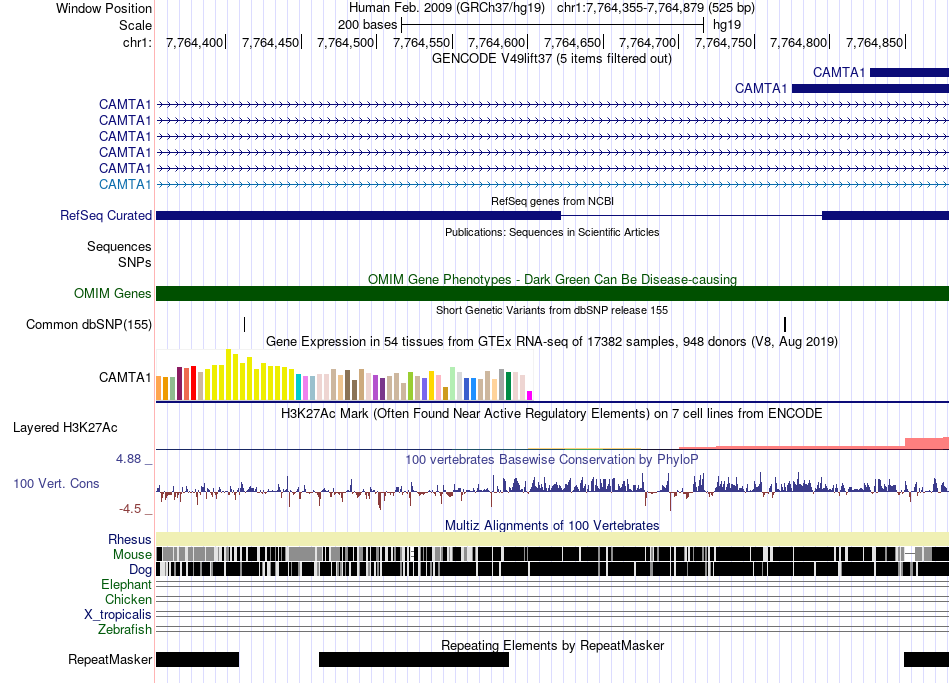This screenshot has height=683, width=950.
Task: Click the magenta bar ending the GTEx chart
Action: (530, 396)
